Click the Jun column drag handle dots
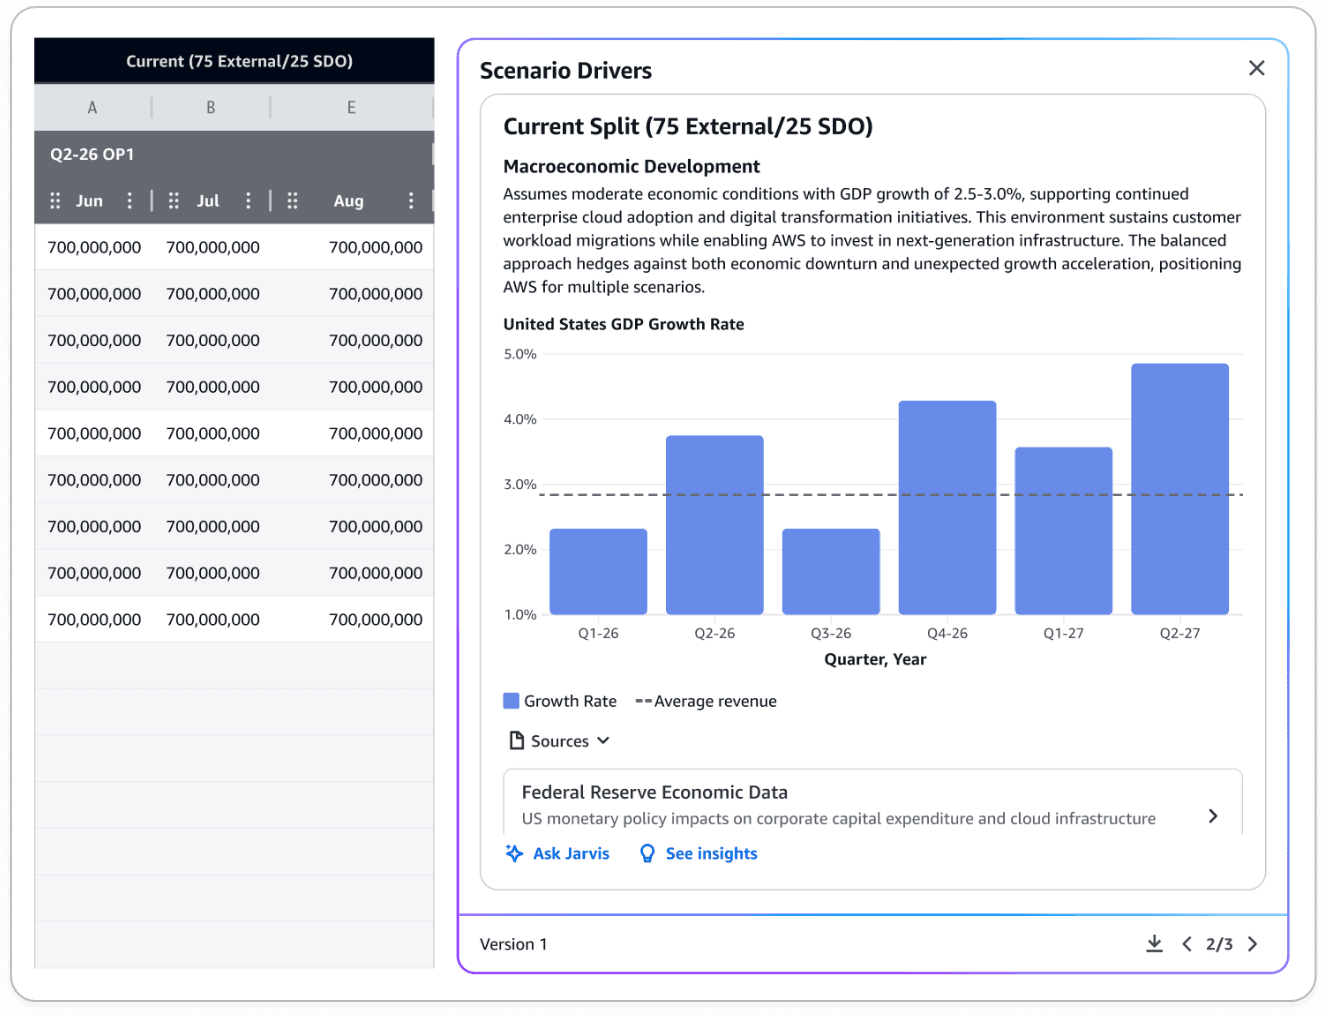 tap(55, 200)
